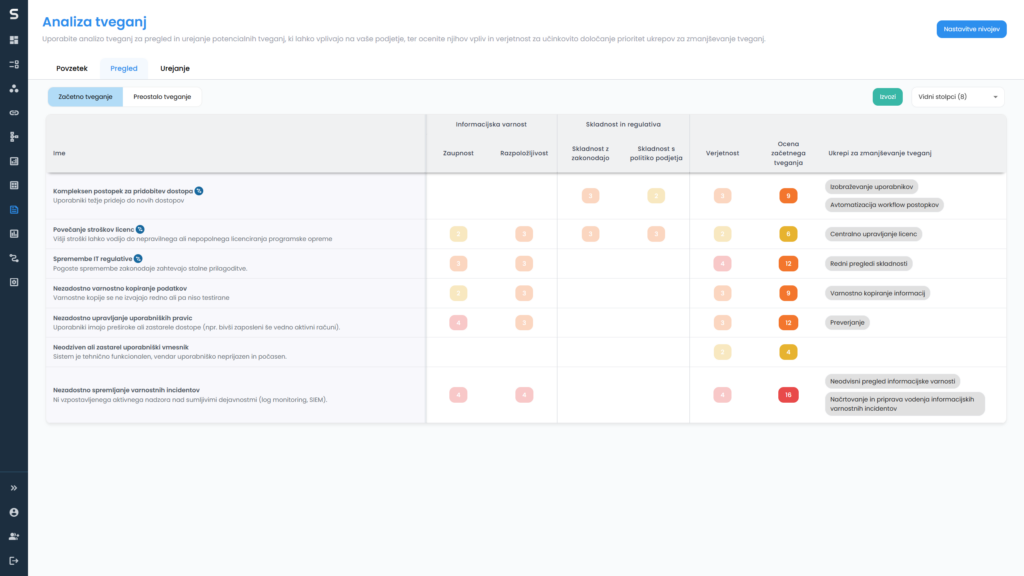Image resolution: width=1024 pixels, height=576 pixels.
Task: Click the red risk score 16 badge
Action: (x=788, y=395)
